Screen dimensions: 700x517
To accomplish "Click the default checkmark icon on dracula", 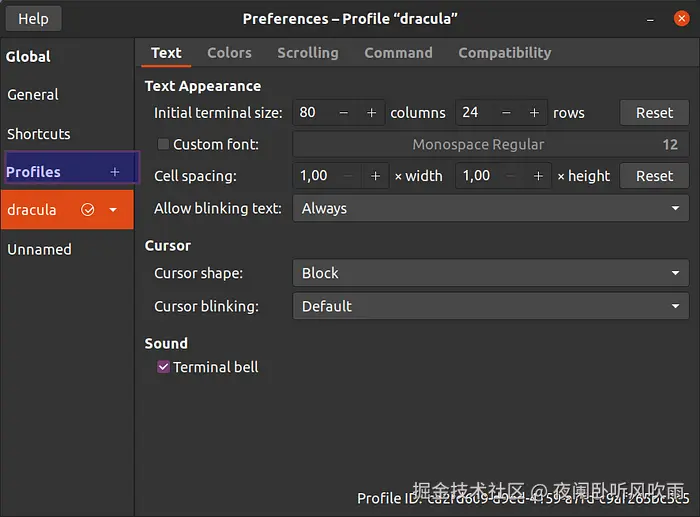I will tap(88, 210).
